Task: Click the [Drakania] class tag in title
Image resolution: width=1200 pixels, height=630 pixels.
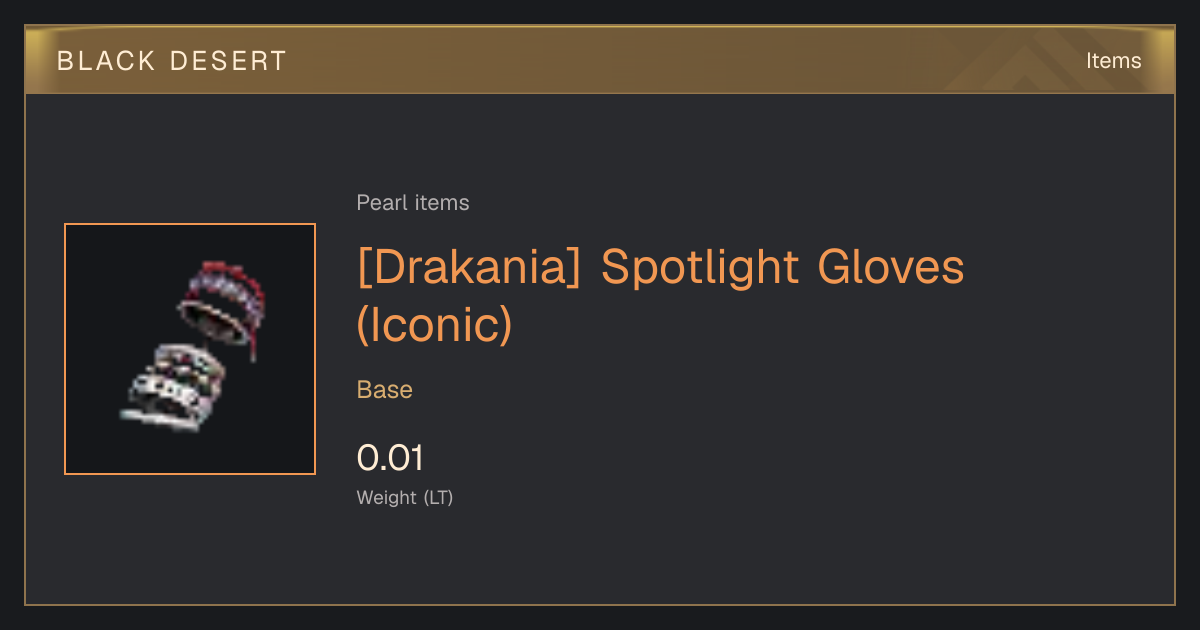Action: [469, 268]
